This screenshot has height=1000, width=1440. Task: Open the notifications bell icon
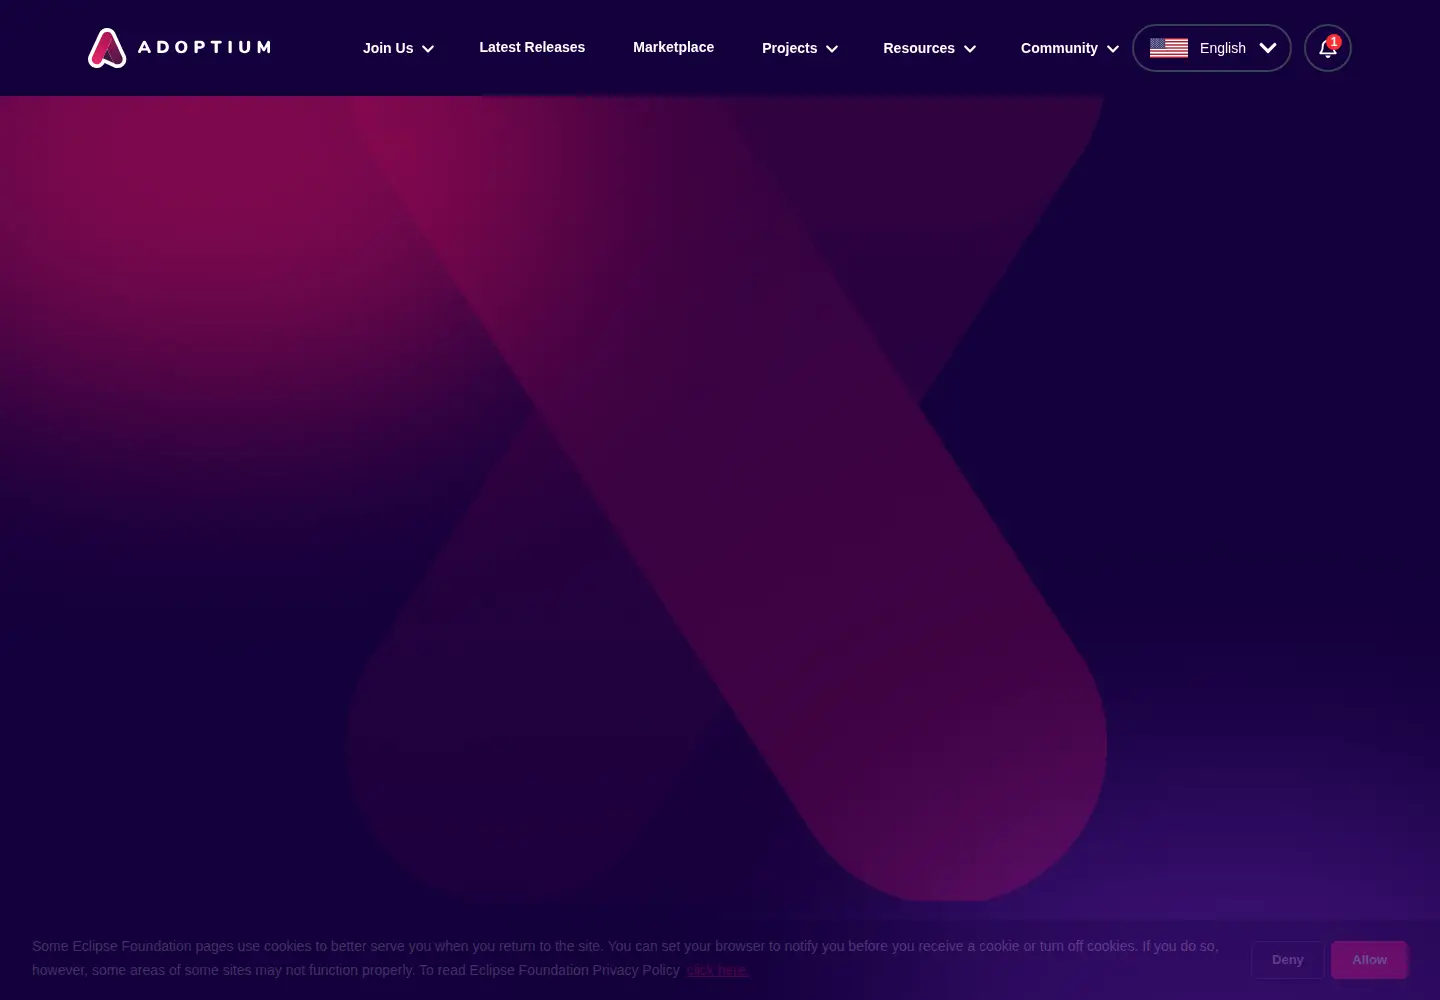click(x=1328, y=48)
